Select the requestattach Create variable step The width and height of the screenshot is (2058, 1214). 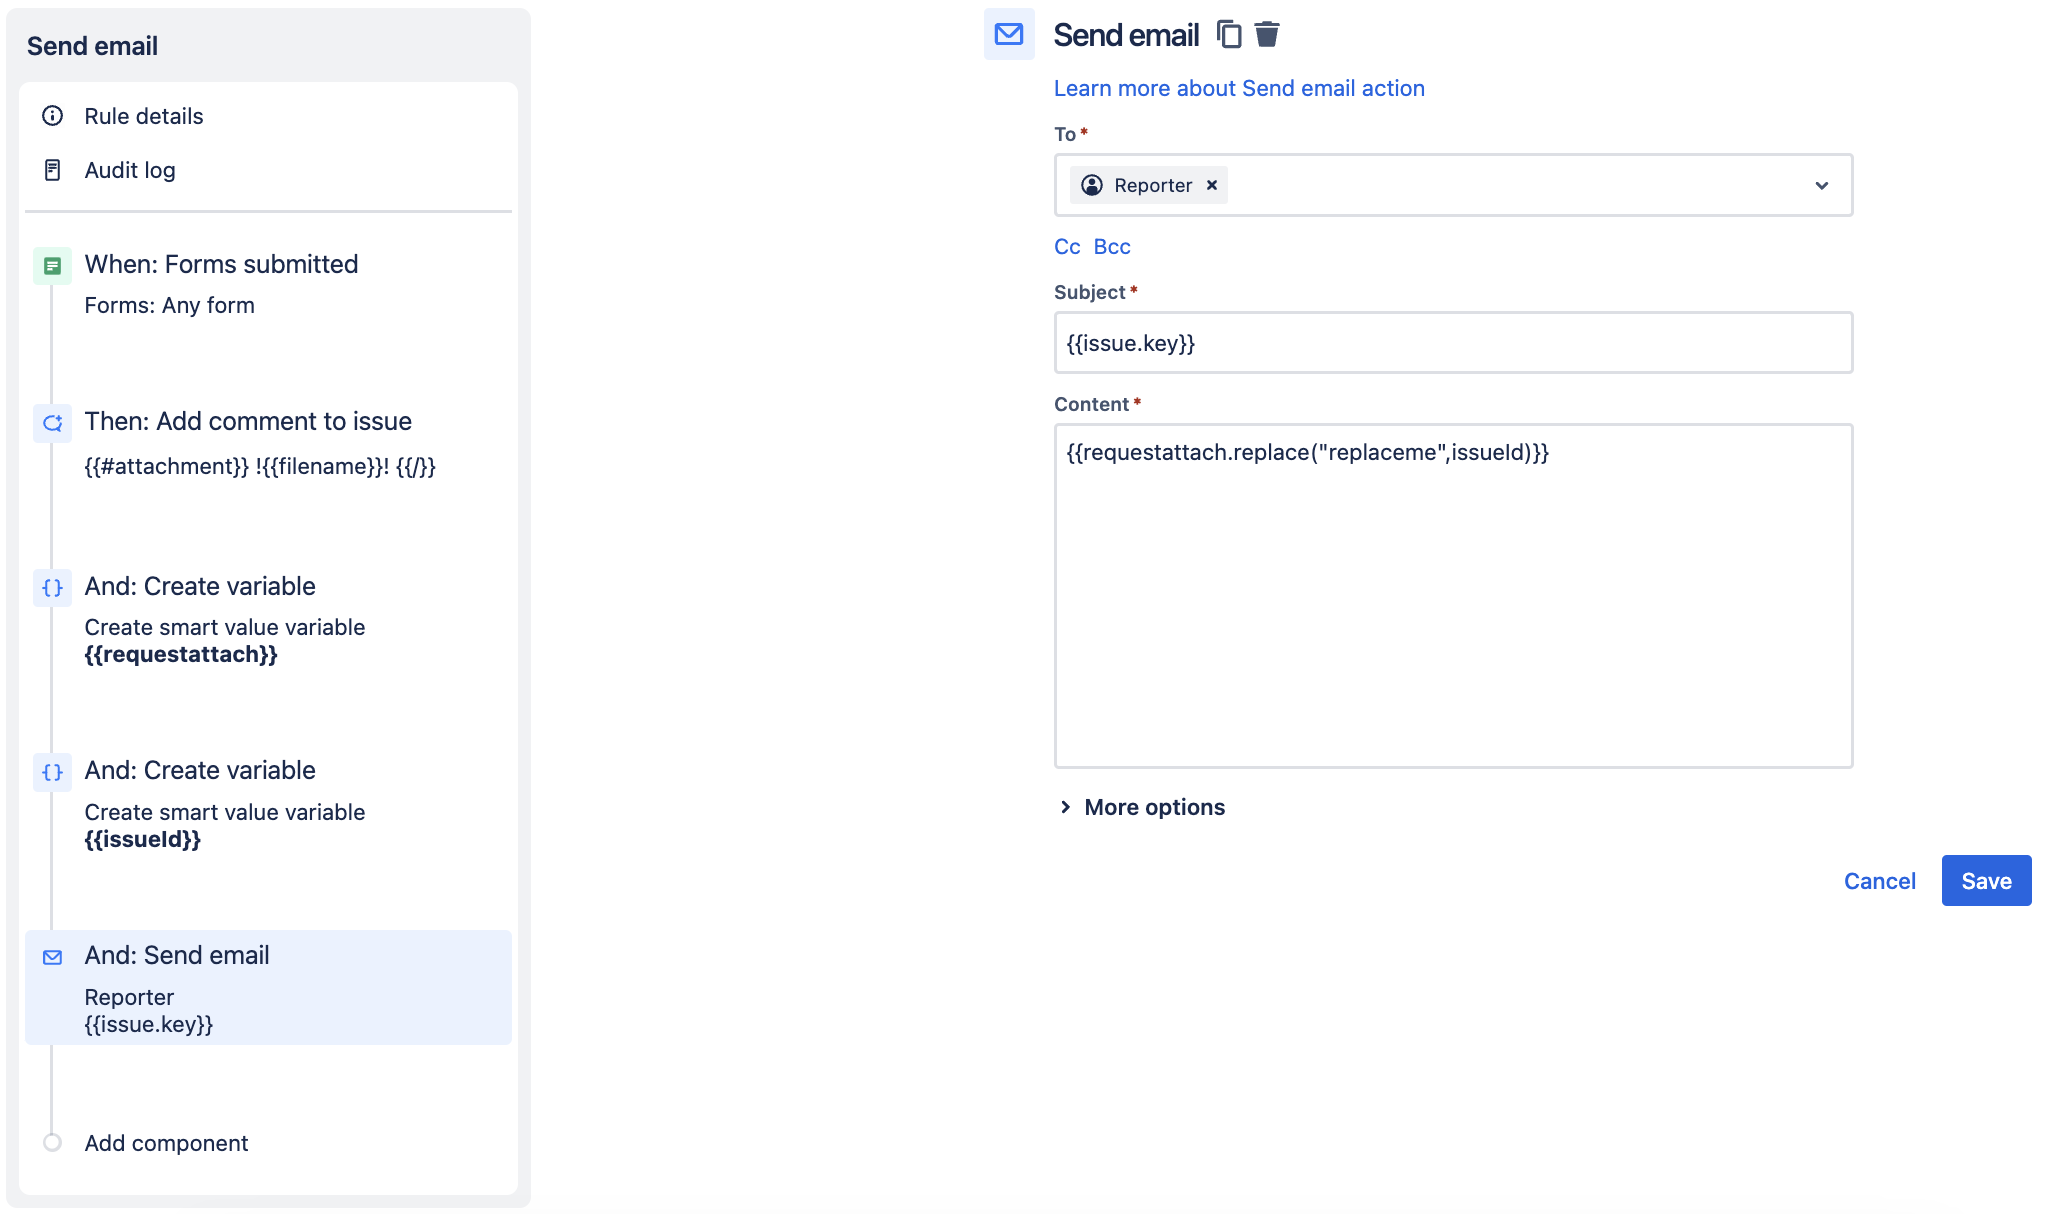tap(200, 586)
